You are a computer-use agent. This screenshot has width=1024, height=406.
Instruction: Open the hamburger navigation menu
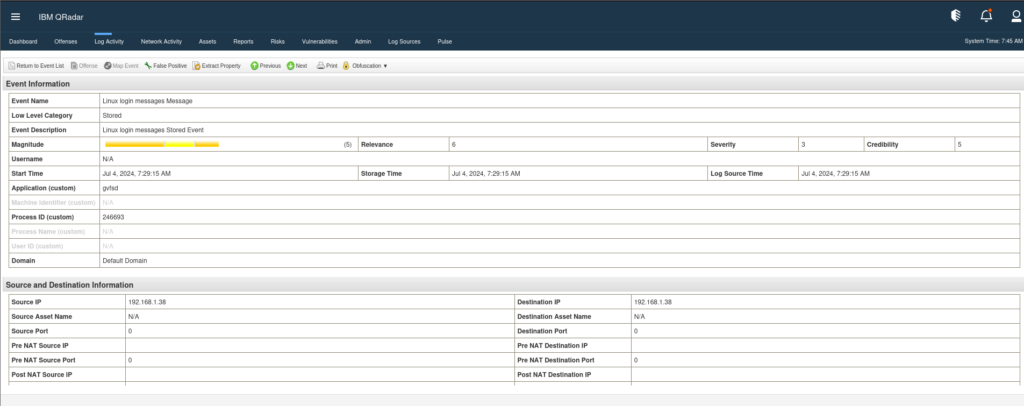(15, 15)
